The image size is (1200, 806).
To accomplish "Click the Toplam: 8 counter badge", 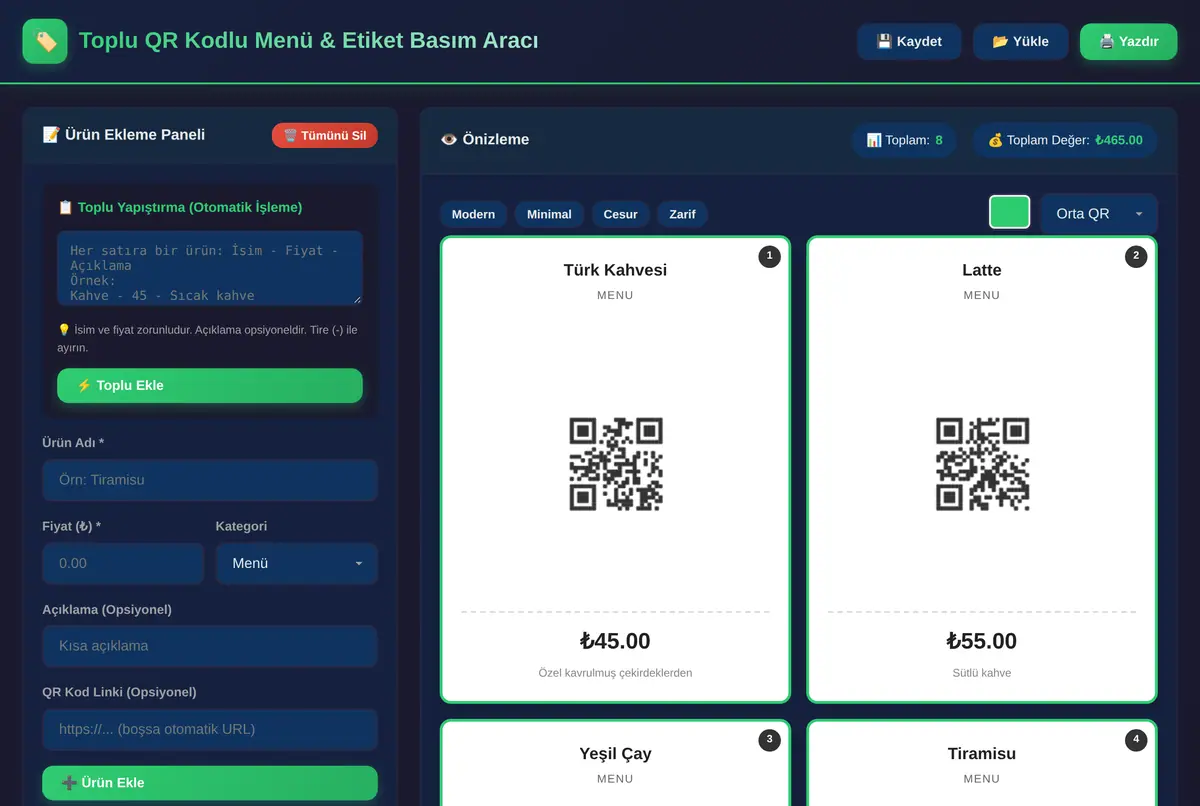I will point(905,140).
